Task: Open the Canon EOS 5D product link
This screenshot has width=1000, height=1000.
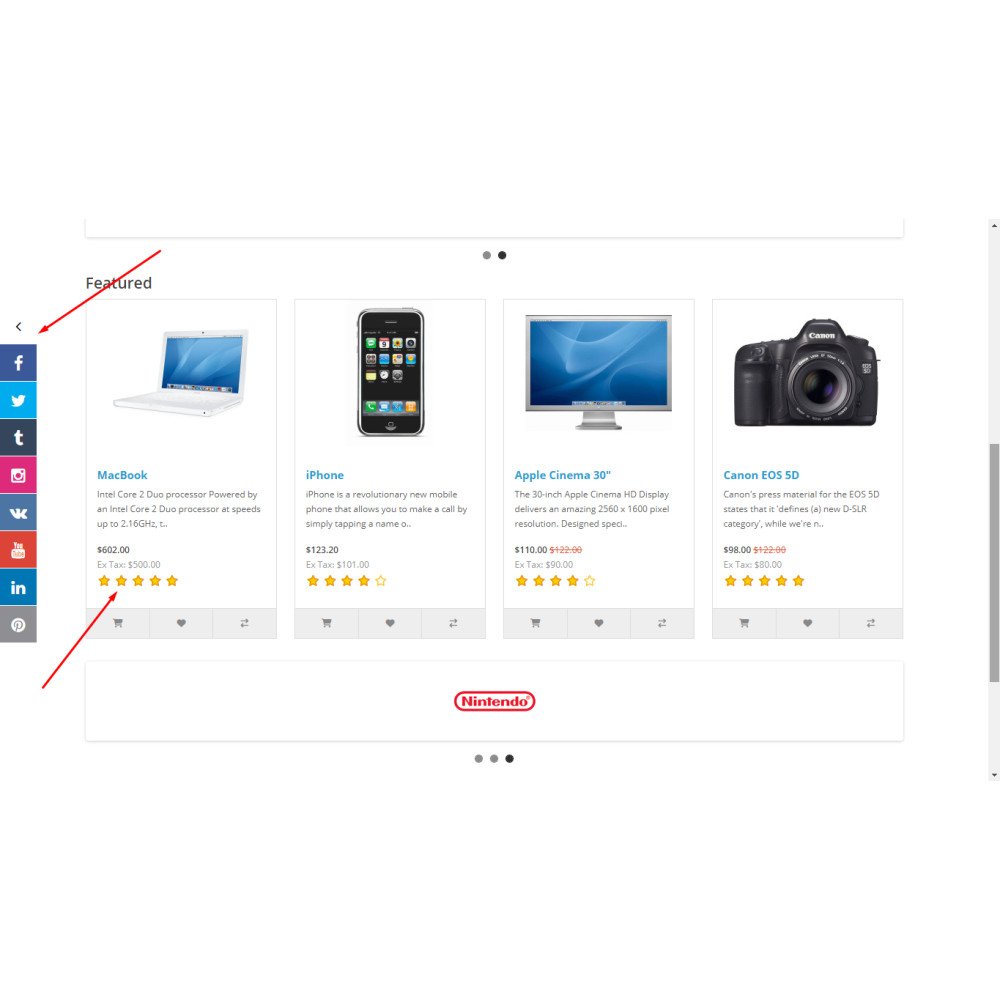Action: click(761, 475)
